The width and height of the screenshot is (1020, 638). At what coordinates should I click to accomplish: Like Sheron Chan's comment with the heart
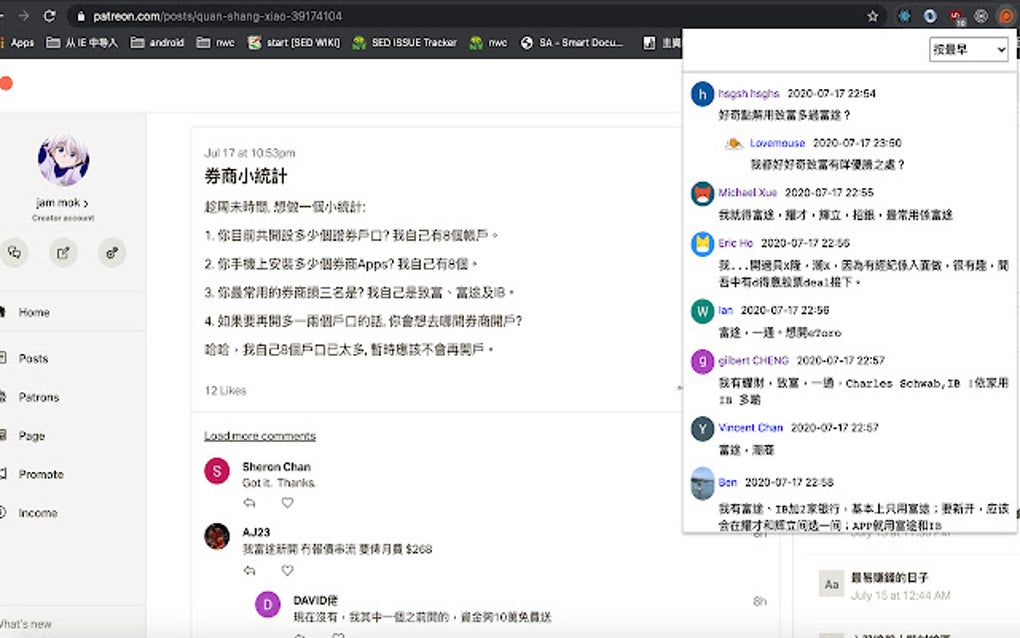[x=287, y=503]
